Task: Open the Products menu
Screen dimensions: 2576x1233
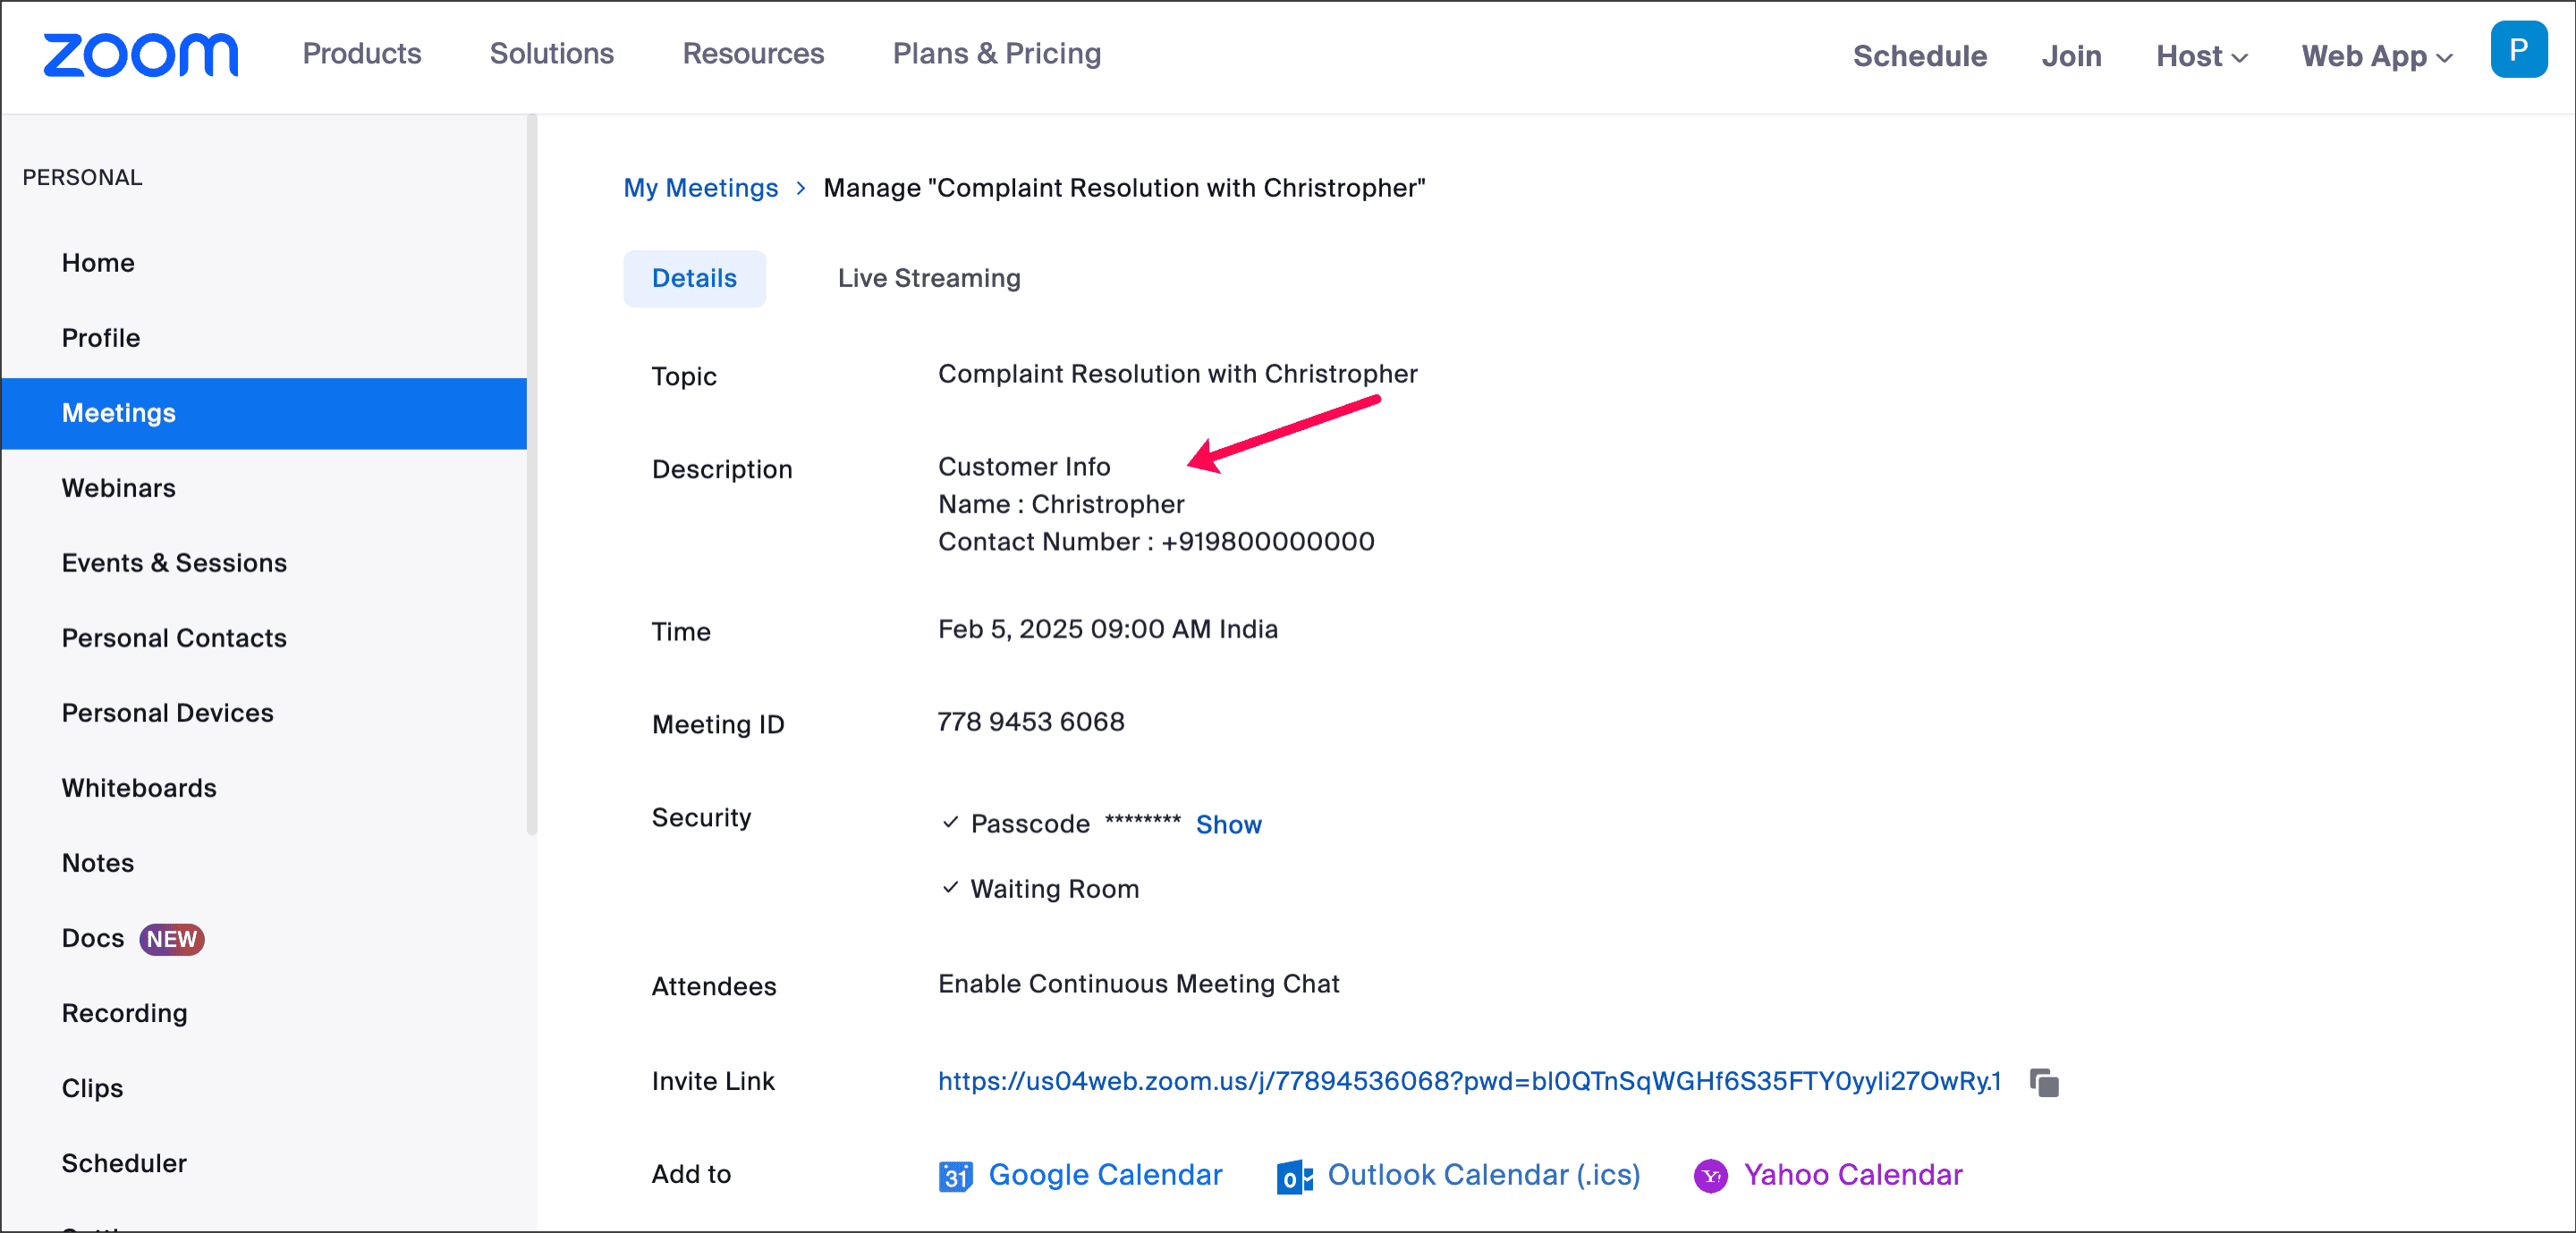Action: [362, 53]
